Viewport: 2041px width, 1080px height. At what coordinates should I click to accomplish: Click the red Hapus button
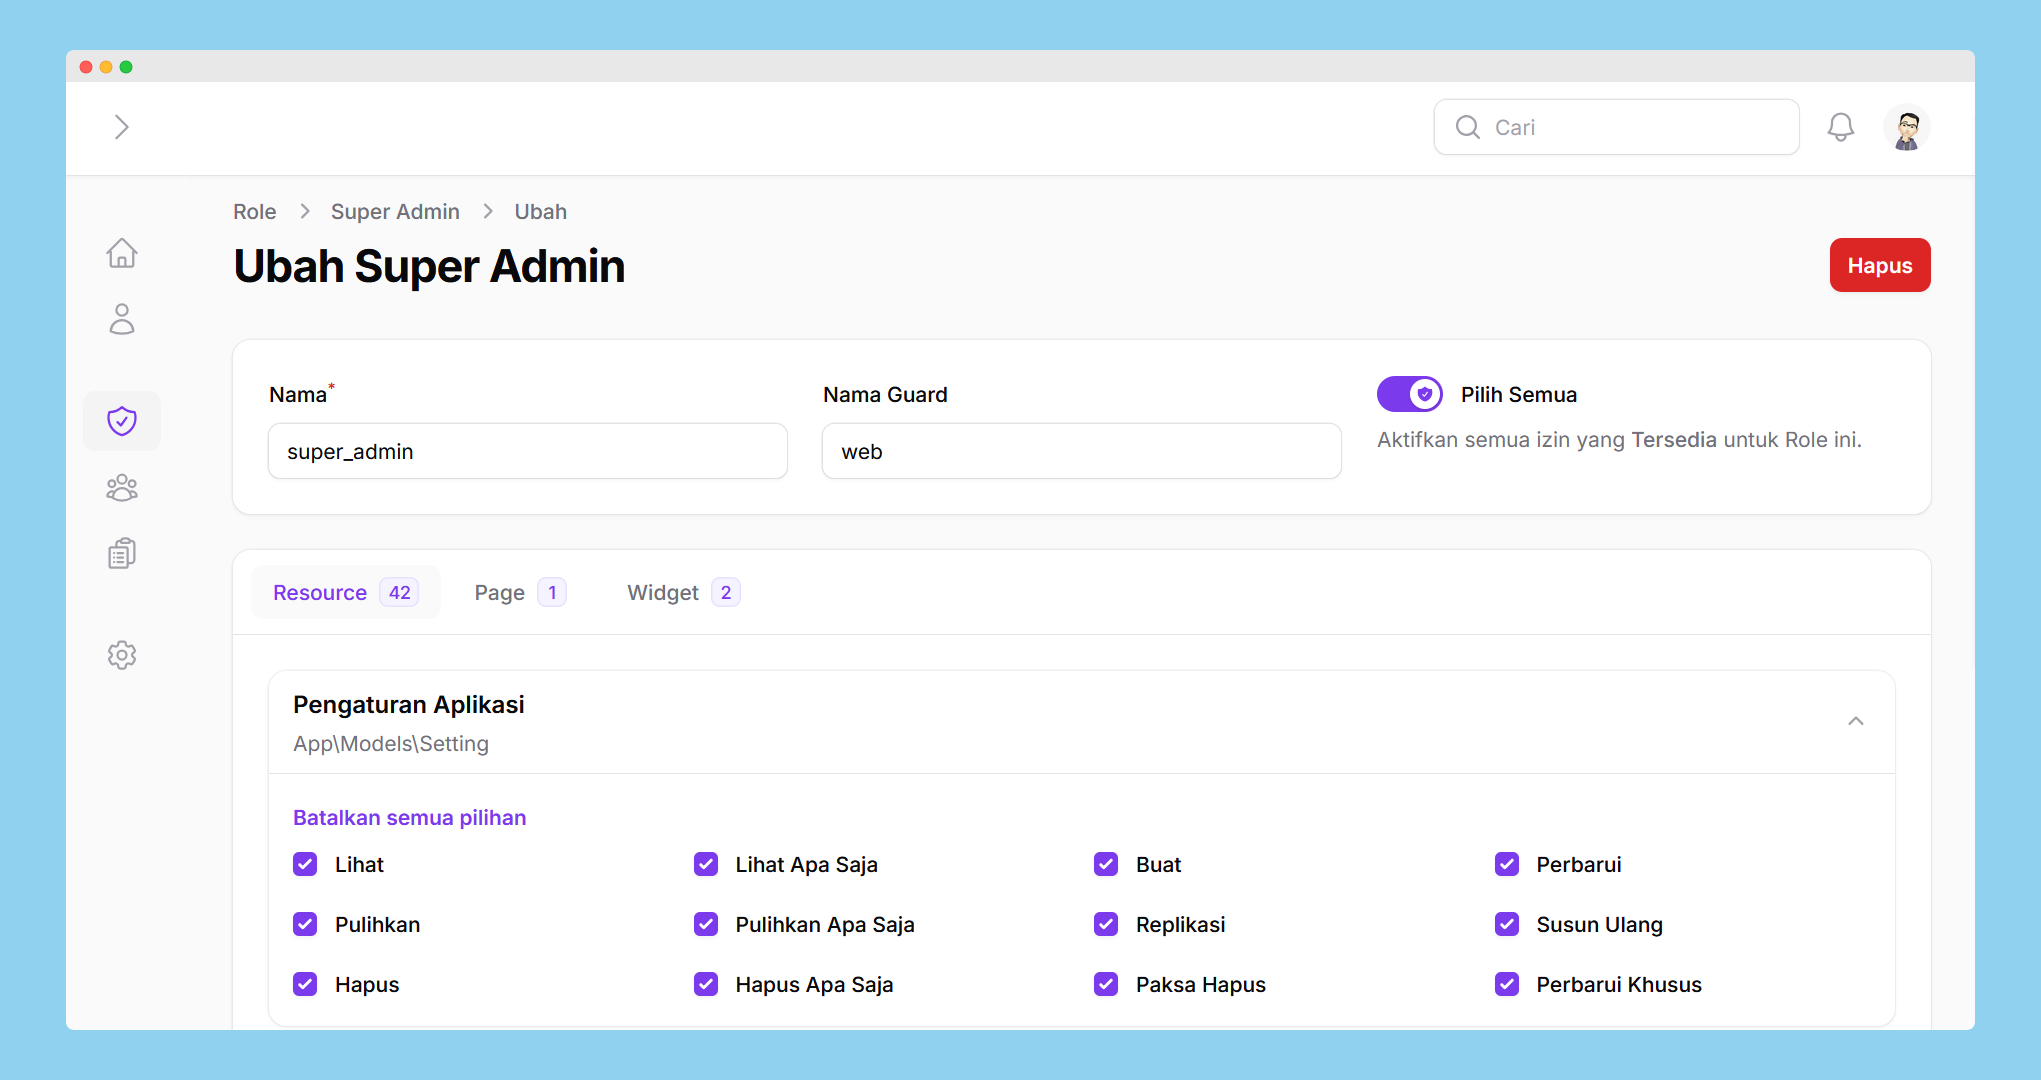tap(1879, 266)
